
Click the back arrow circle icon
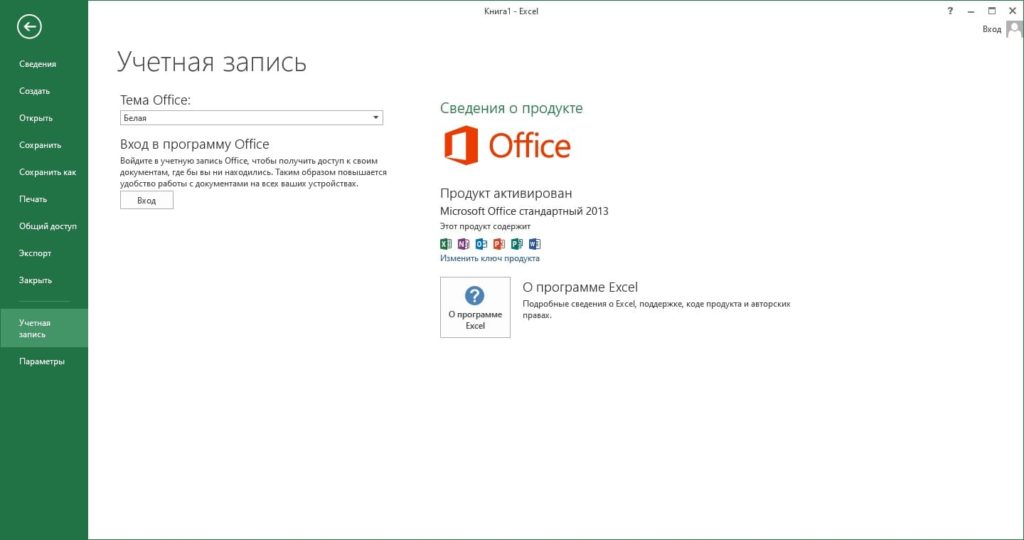coord(29,27)
